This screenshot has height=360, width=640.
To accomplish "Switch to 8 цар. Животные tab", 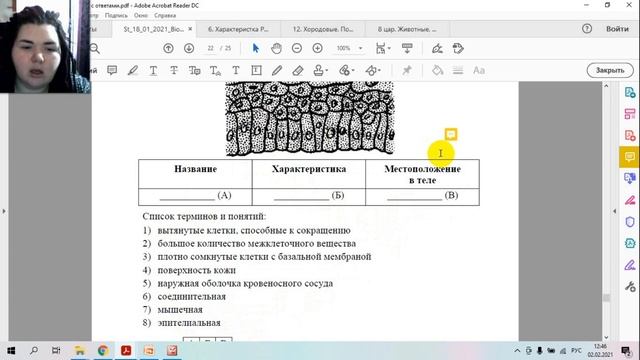I will 407,29.
